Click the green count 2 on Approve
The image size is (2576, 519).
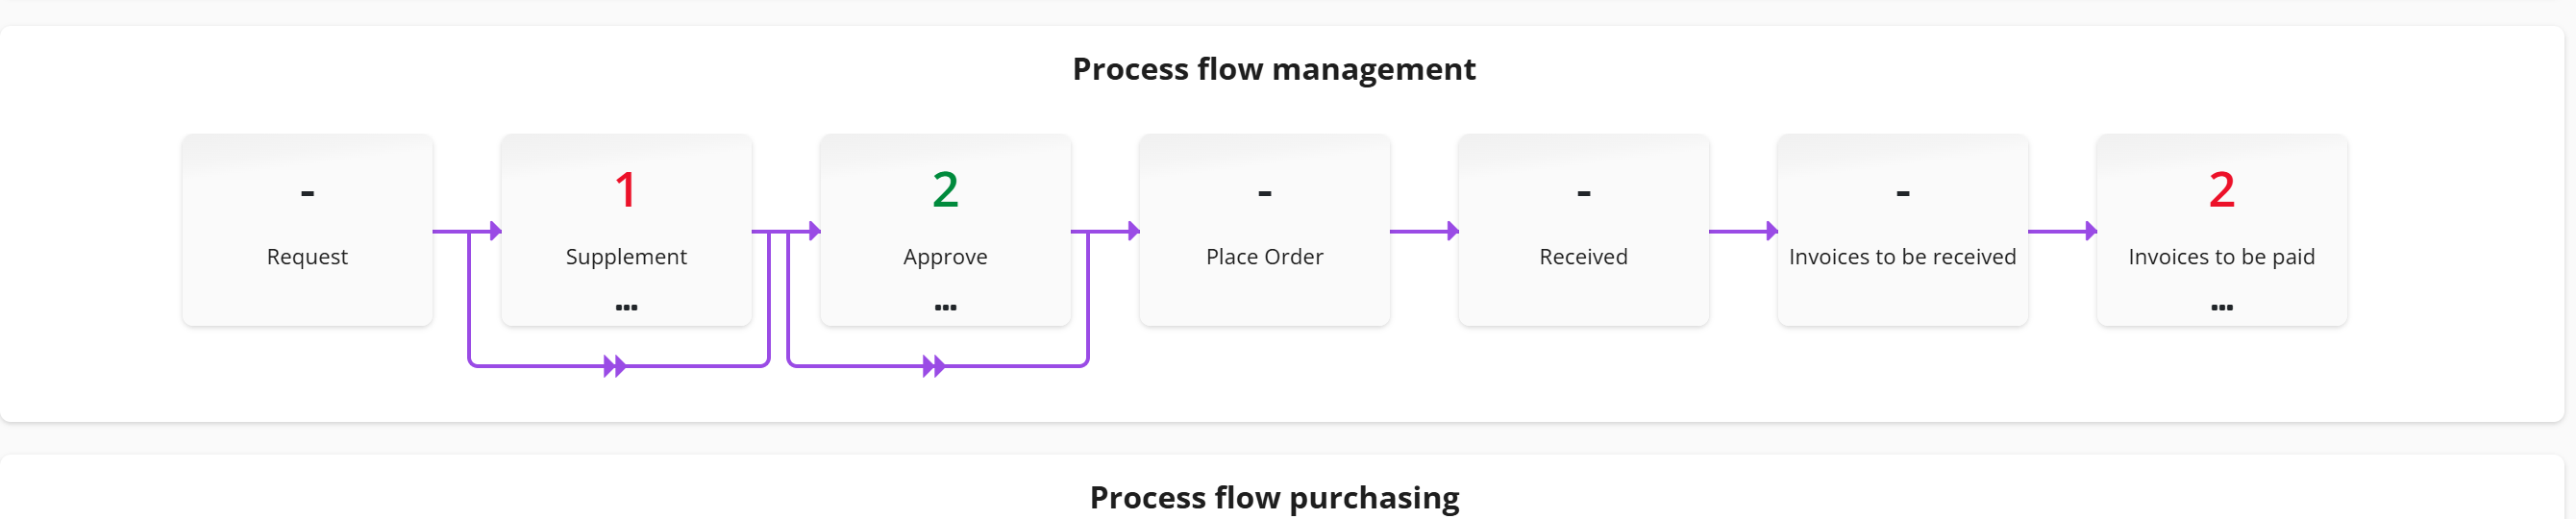945,189
